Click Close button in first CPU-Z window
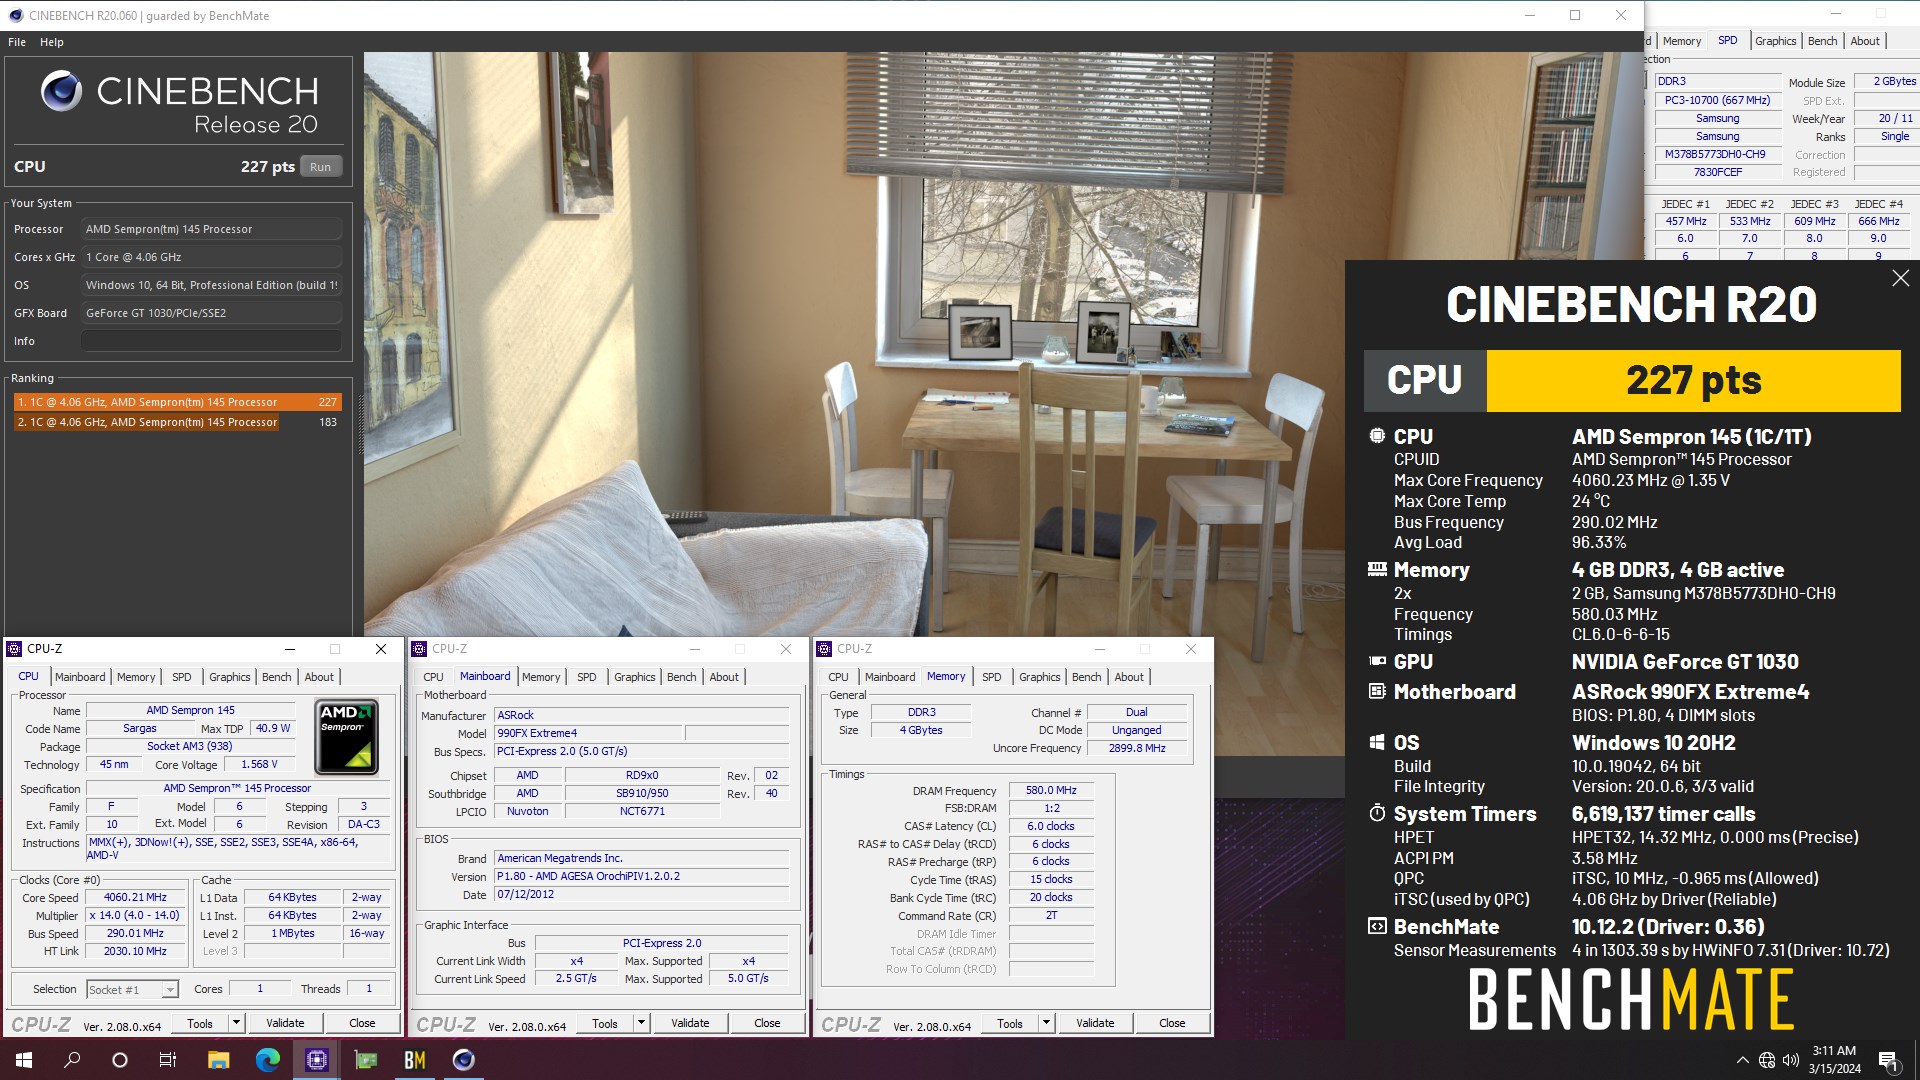The image size is (1920, 1080). (362, 1023)
